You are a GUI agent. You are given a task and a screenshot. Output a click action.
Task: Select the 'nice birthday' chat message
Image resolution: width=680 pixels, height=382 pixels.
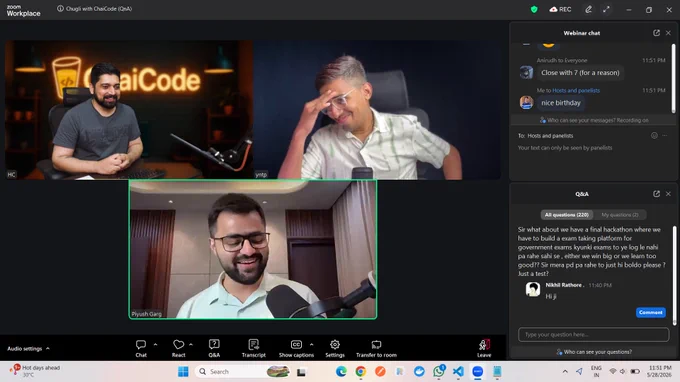coord(561,103)
